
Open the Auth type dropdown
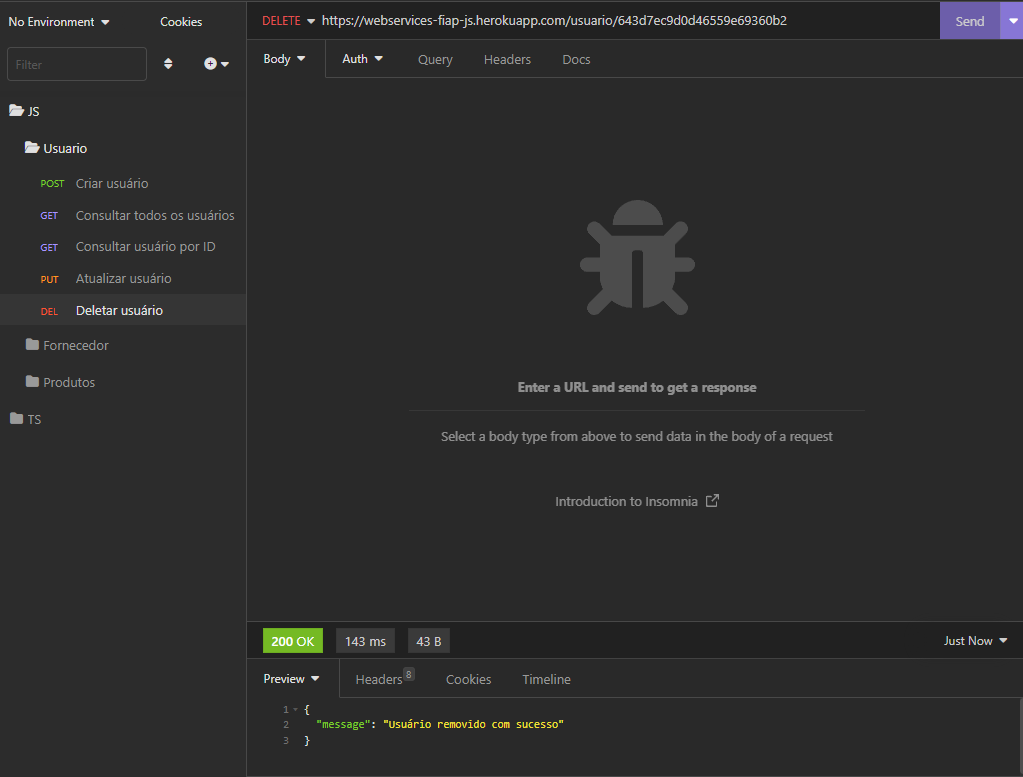(x=362, y=58)
